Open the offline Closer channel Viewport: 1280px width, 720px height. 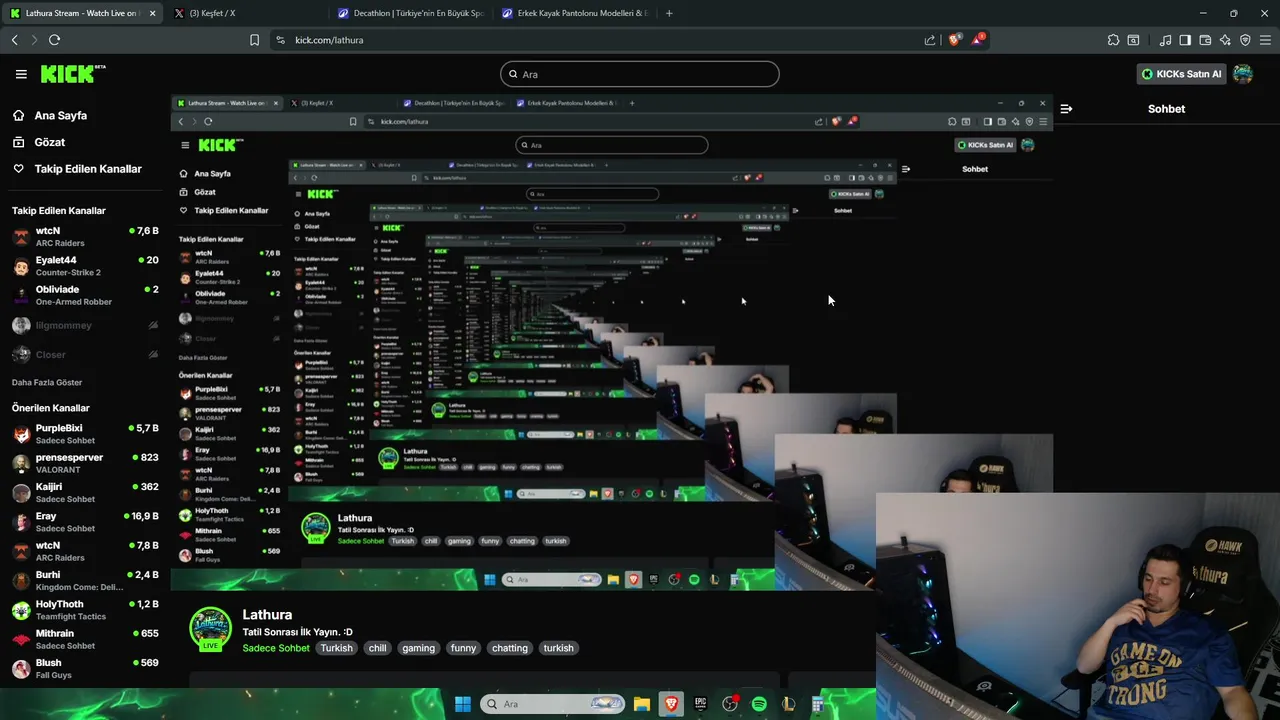pos(85,354)
